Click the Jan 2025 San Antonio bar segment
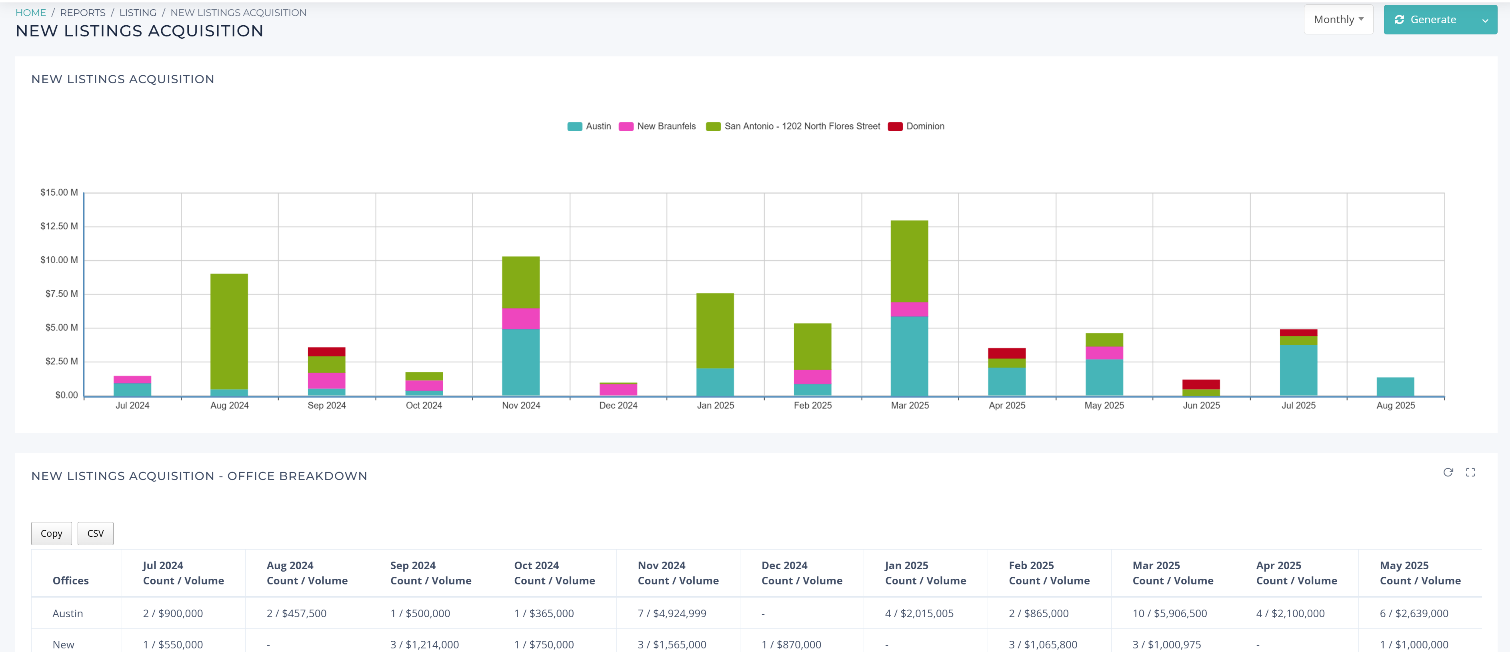 715,330
